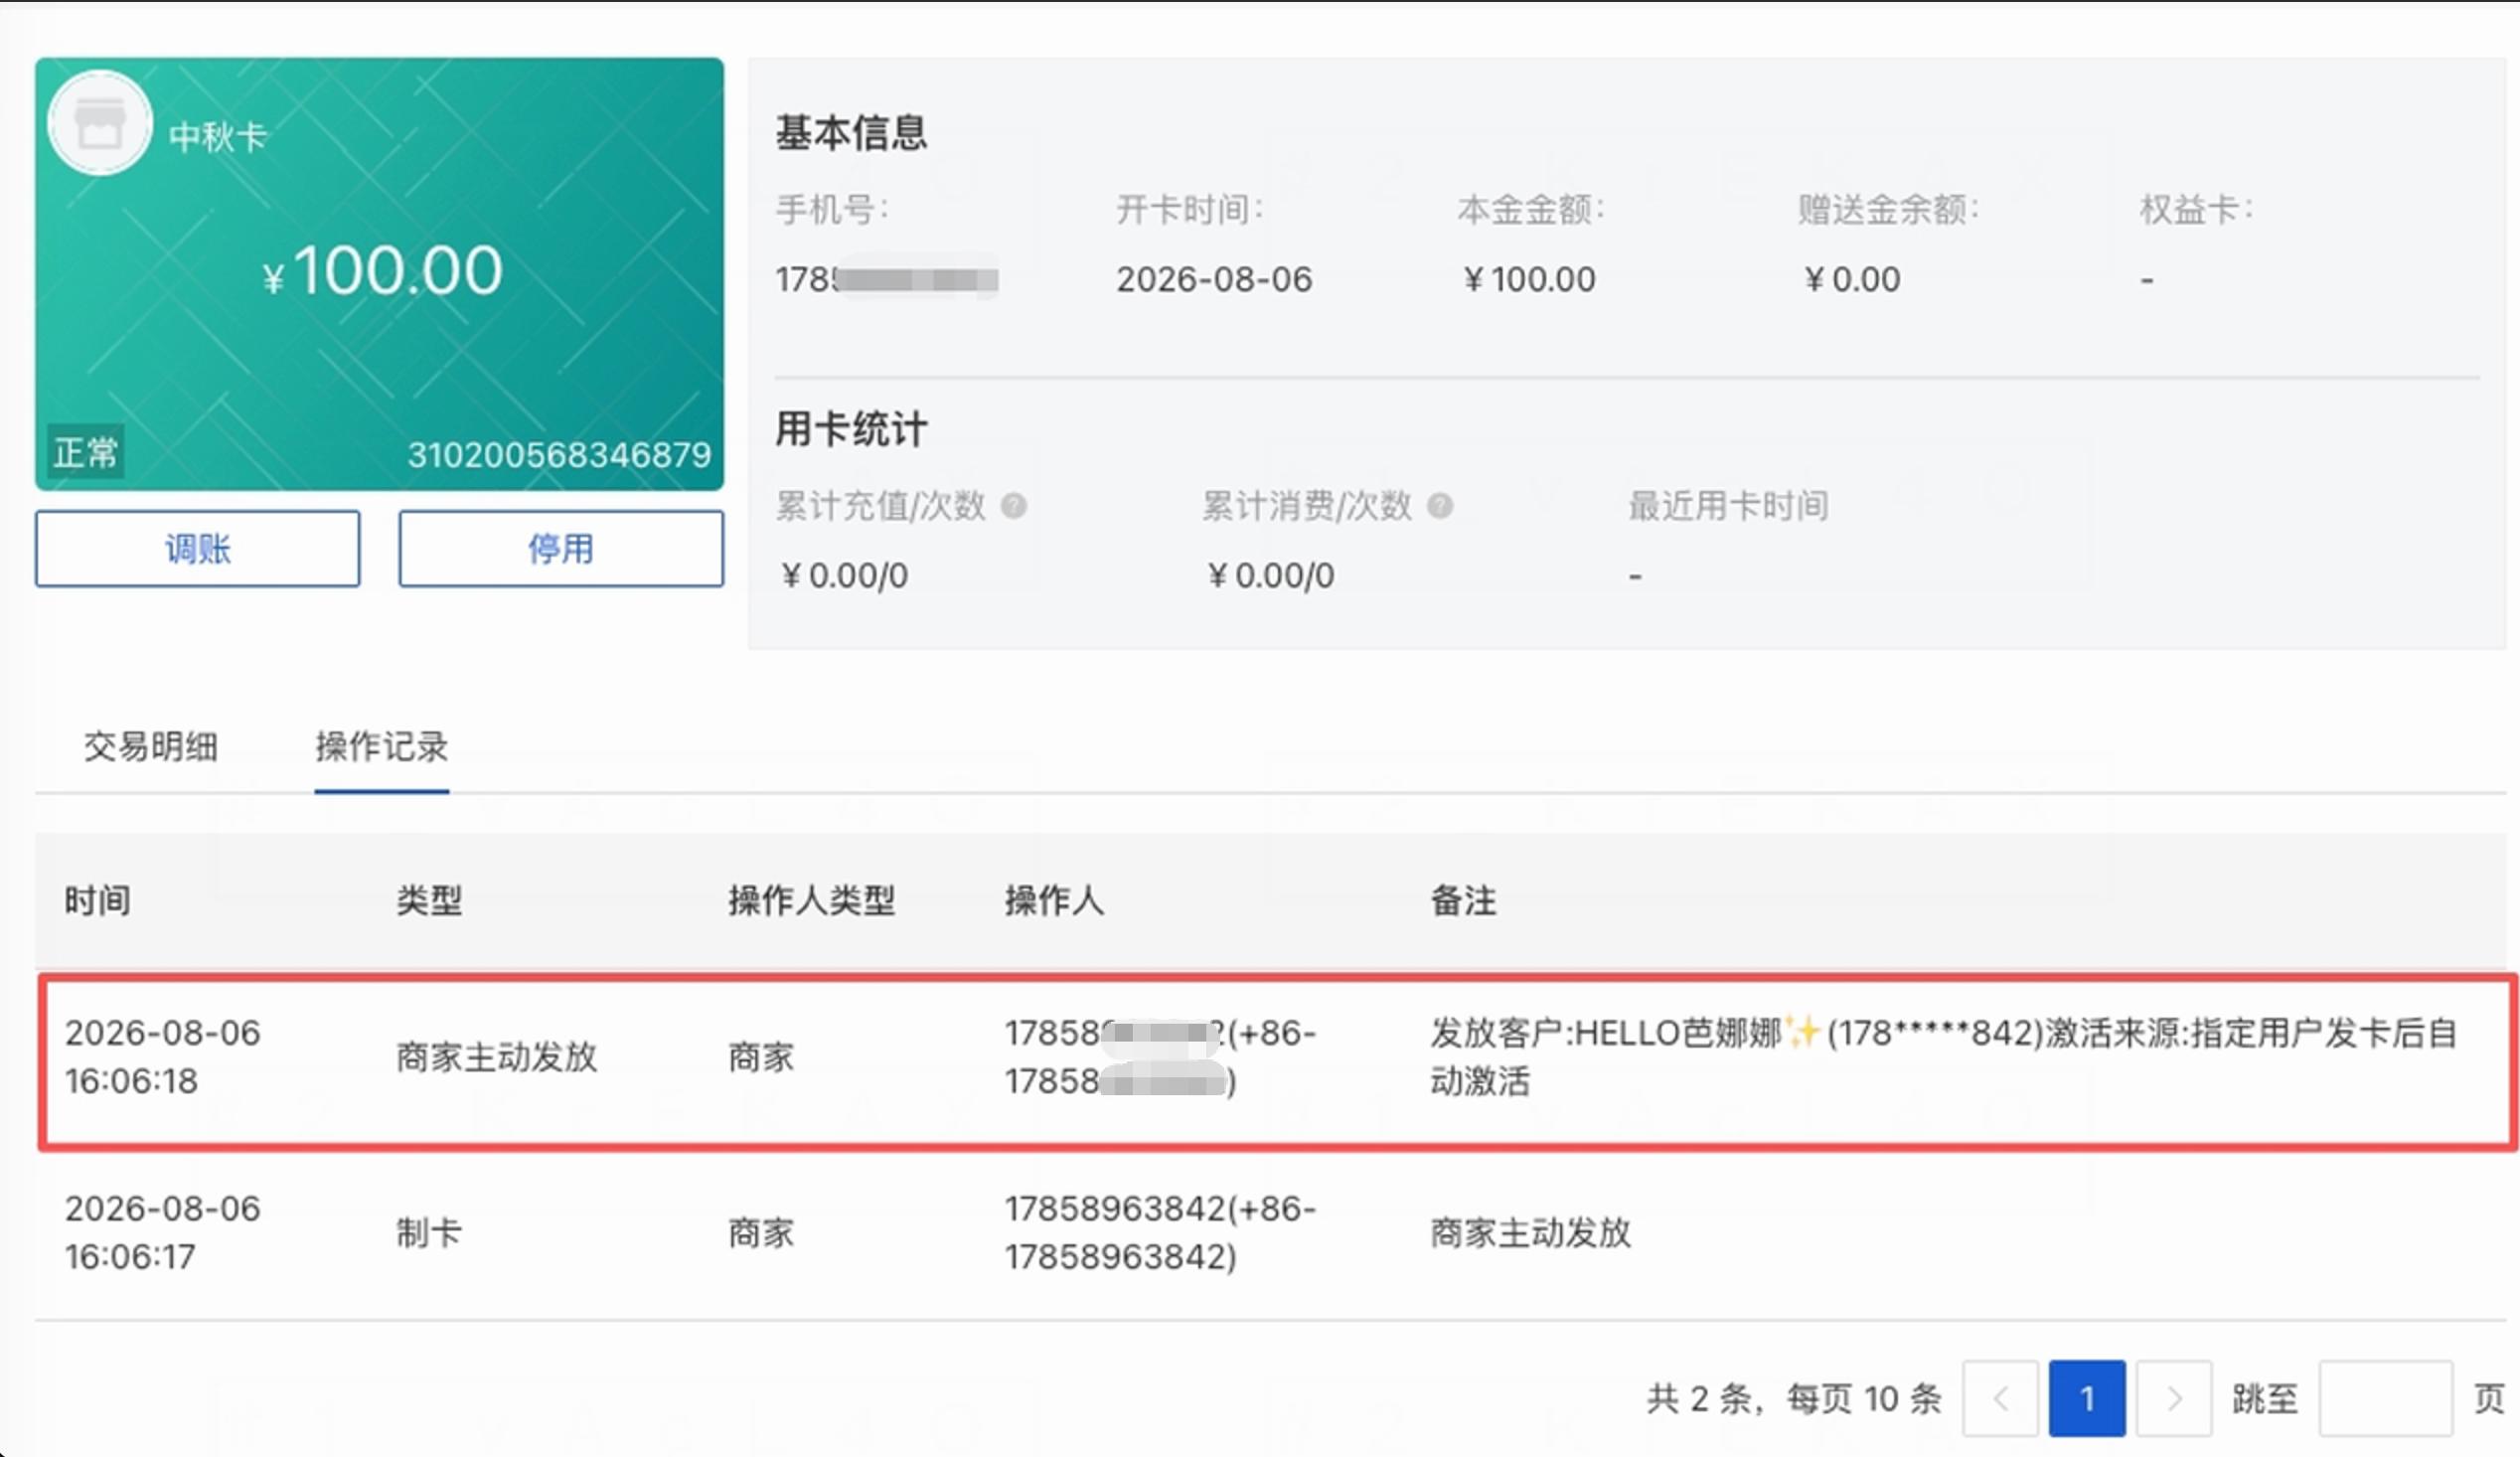This screenshot has width=2520, height=1457.
Task: Select the 操作记录 tab
Action: [x=382, y=746]
